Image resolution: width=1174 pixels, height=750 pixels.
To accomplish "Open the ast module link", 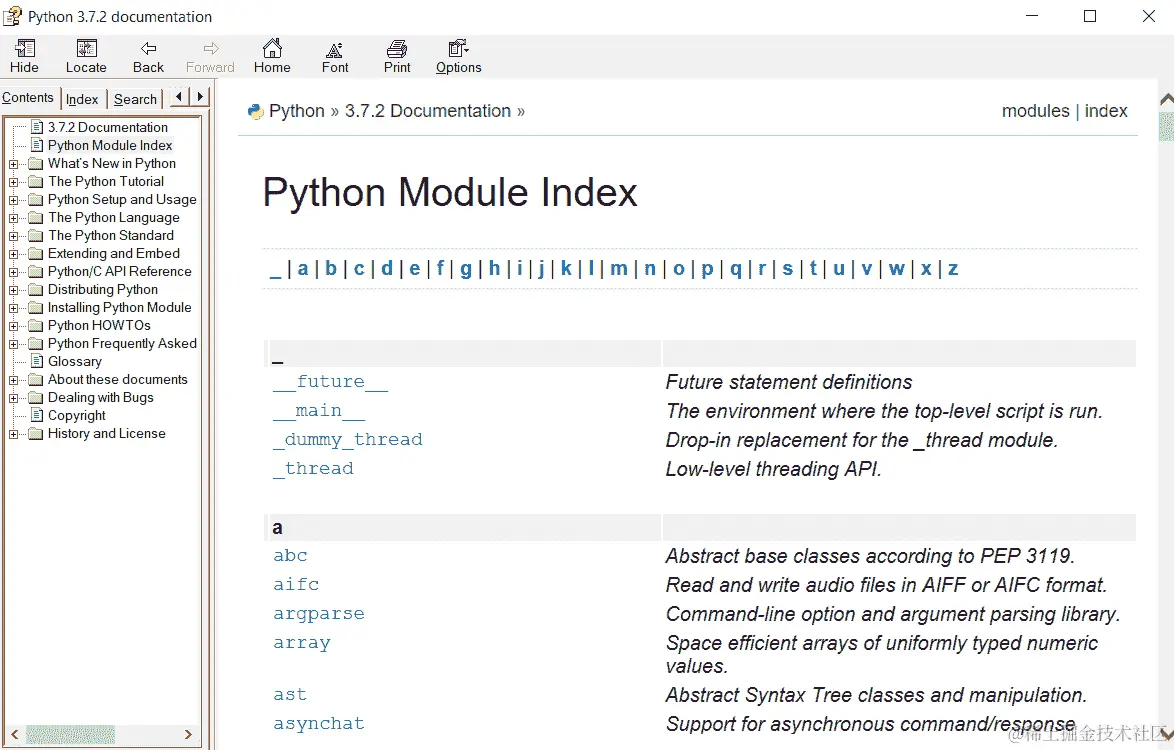I will [290, 695].
